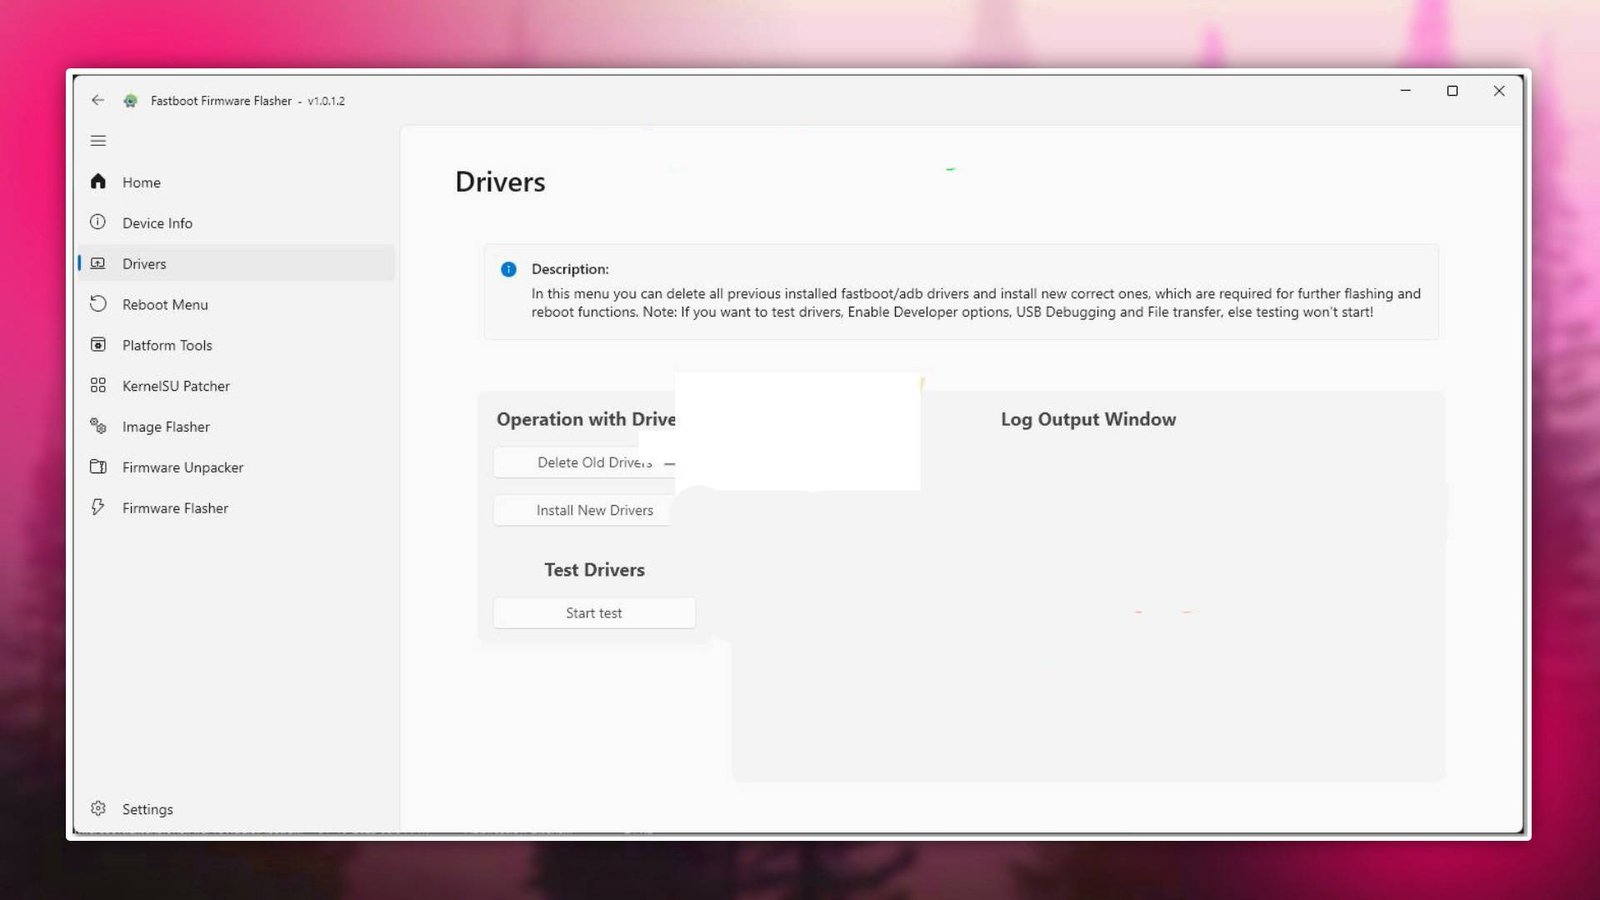1600x900 pixels.
Task: Click the back arrow at top left
Action: 97,100
